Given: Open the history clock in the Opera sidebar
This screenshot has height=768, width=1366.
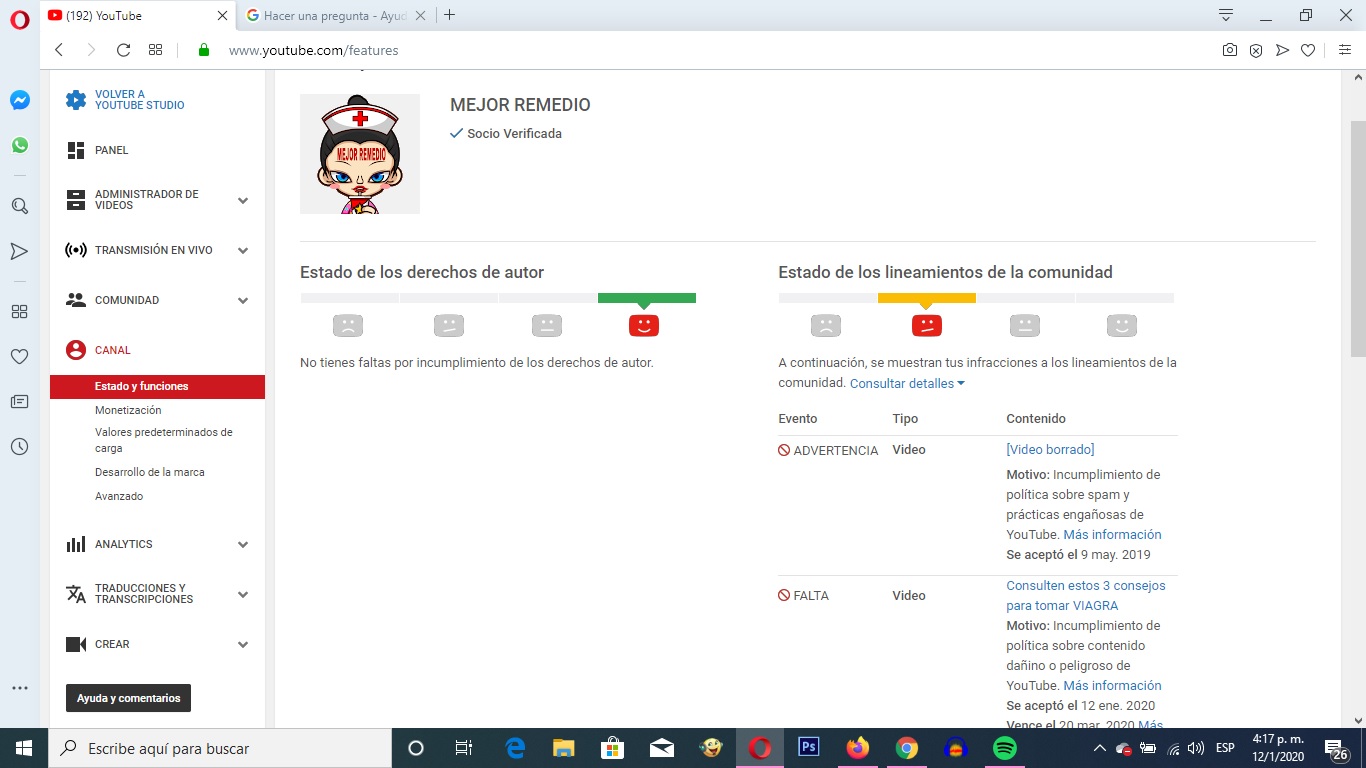Looking at the screenshot, I should 19,447.
